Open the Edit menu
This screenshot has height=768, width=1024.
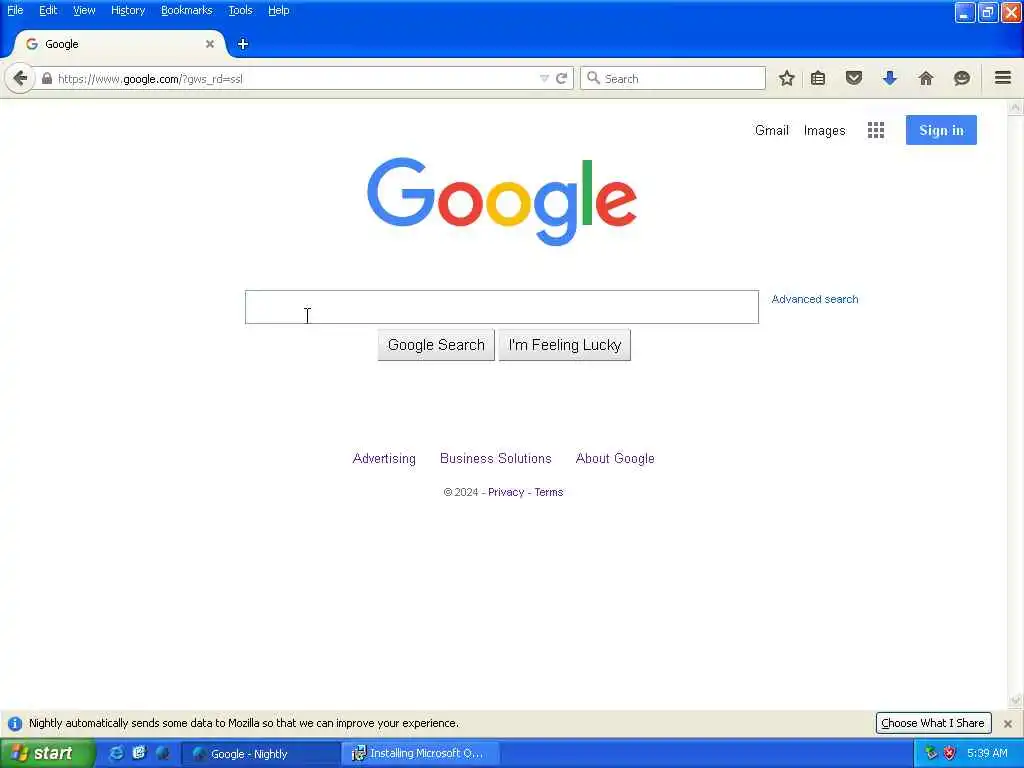[48, 10]
